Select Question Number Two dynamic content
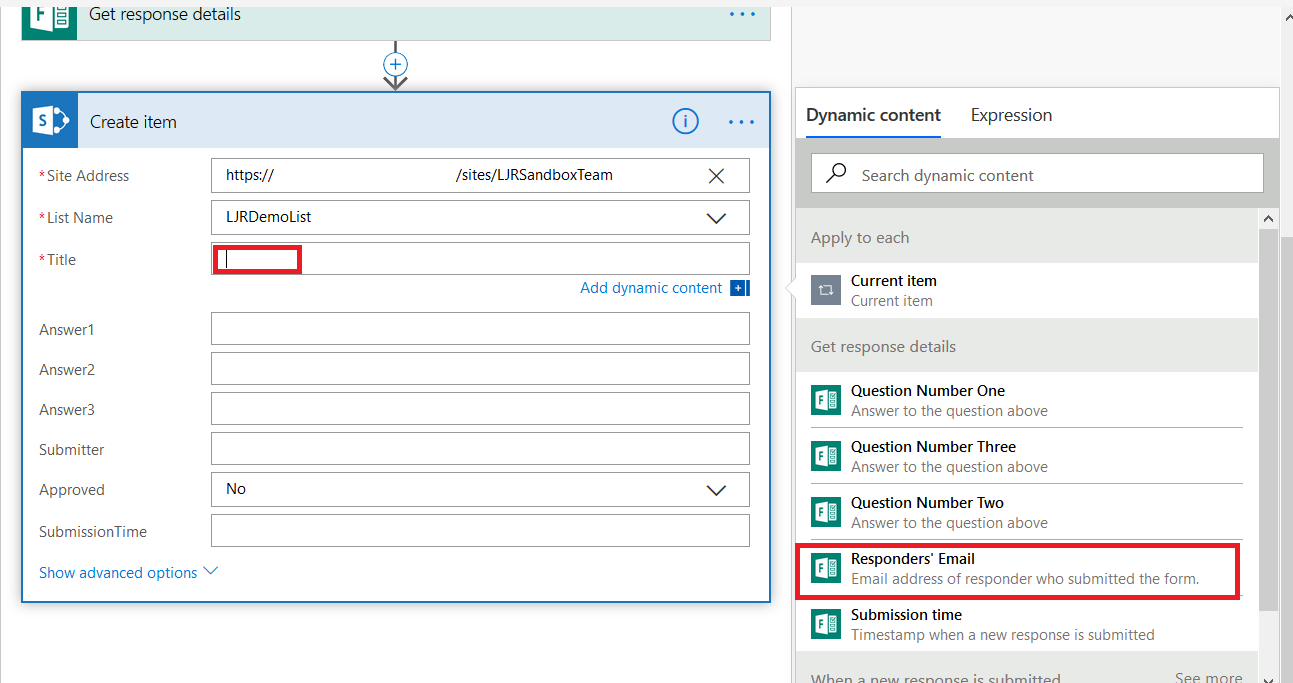This screenshot has width=1293, height=683. click(x=1026, y=512)
